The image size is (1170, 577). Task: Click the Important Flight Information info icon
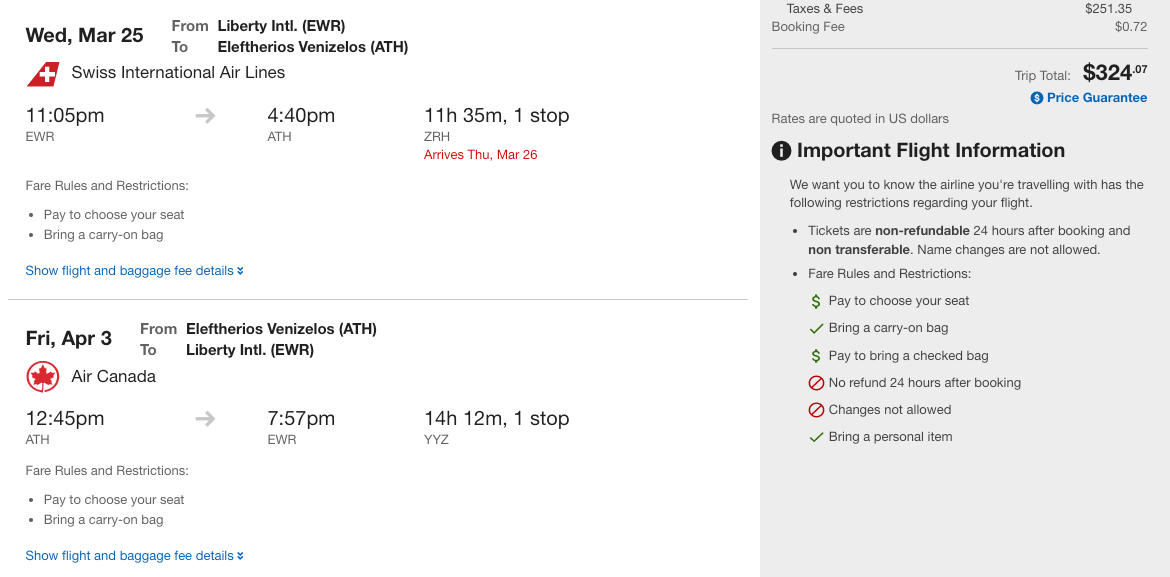[782, 151]
